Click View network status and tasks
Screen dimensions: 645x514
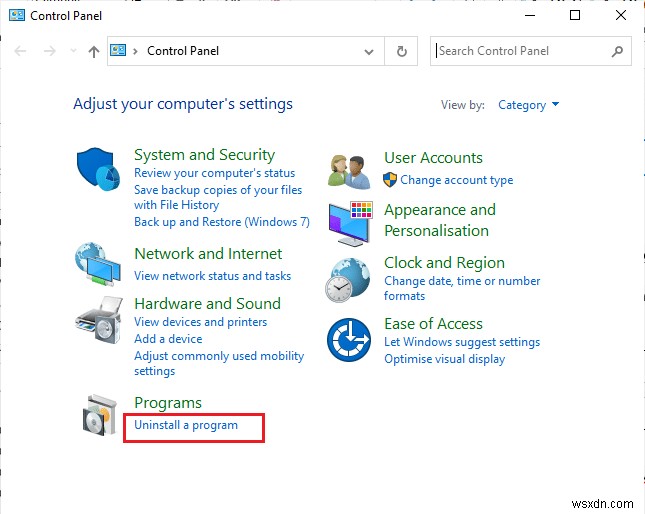212,276
